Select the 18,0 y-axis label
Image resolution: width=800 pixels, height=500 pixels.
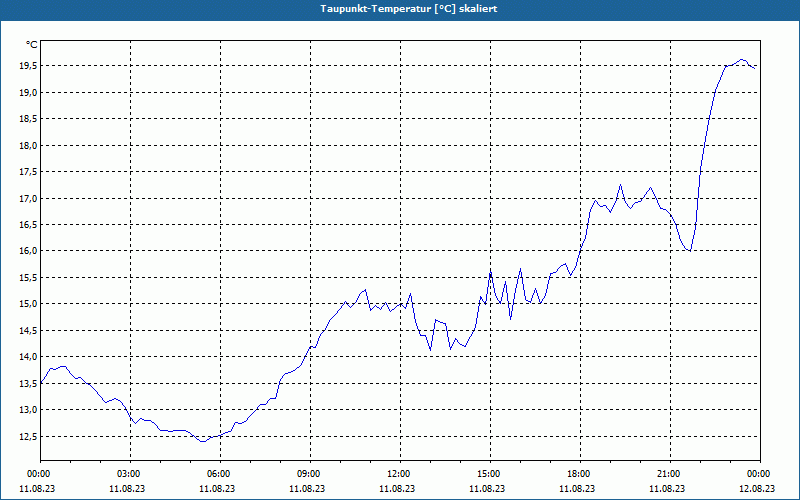pyautogui.click(x=28, y=145)
